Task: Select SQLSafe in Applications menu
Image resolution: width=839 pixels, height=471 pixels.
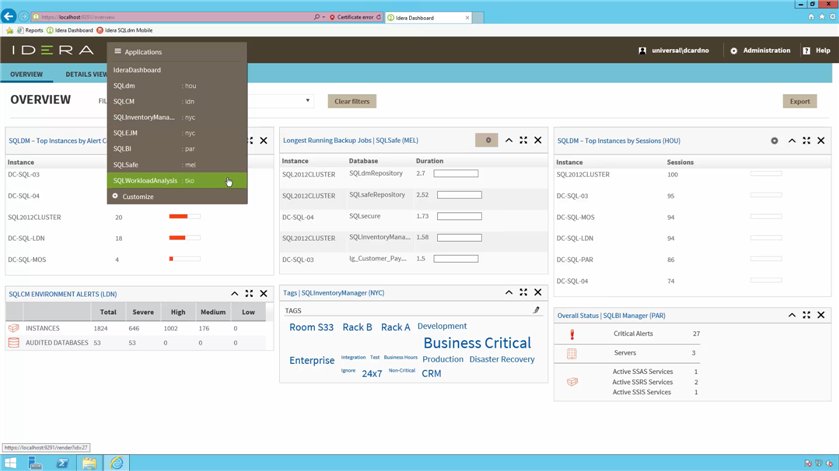Action: (177, 165)
